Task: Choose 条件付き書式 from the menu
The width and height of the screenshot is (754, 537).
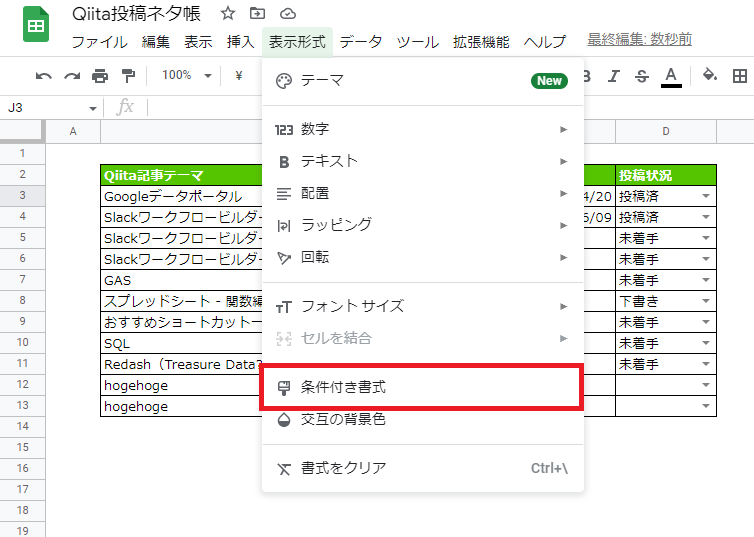Action: [x=423, y=387]
